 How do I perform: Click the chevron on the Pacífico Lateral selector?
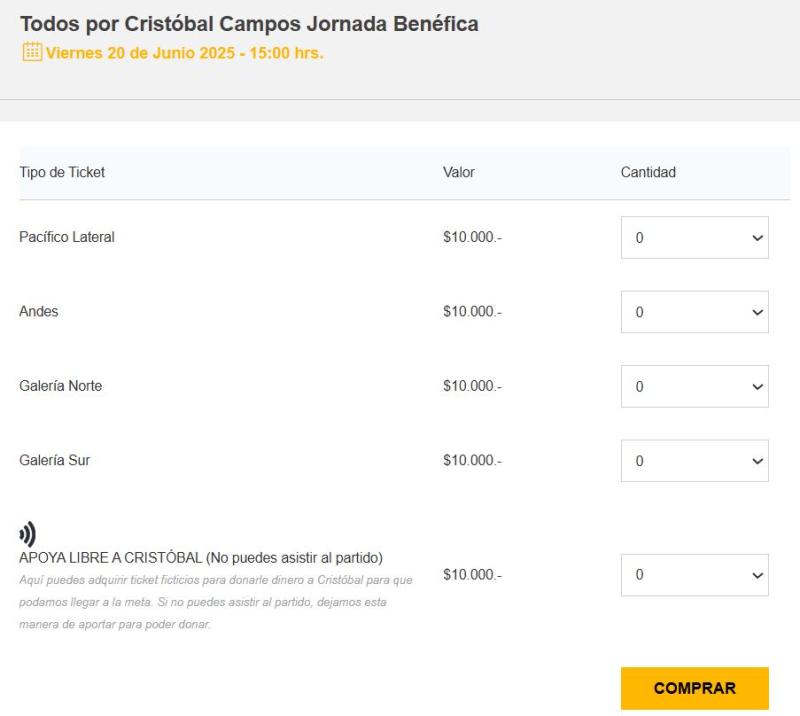pyautogui.click(x=759, y=238)
